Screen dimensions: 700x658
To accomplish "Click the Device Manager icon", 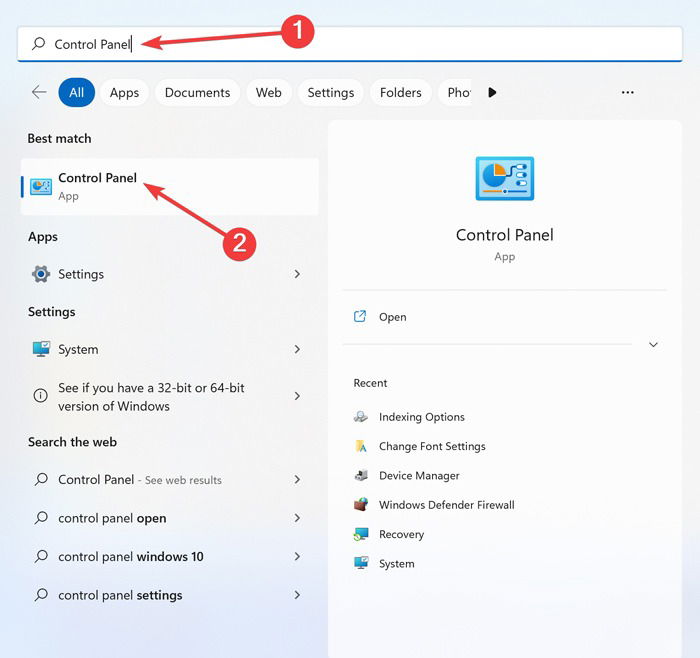I will [x=361, y=475].
